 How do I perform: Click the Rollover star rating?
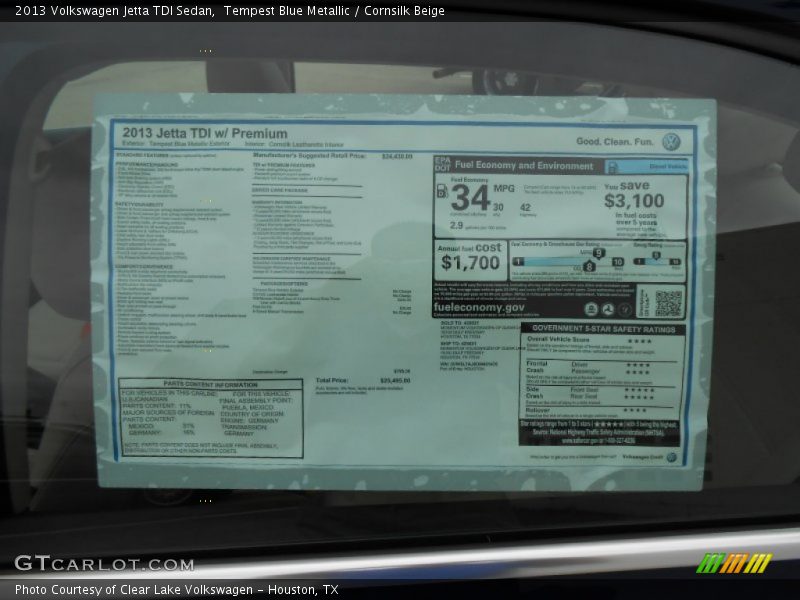635,410
